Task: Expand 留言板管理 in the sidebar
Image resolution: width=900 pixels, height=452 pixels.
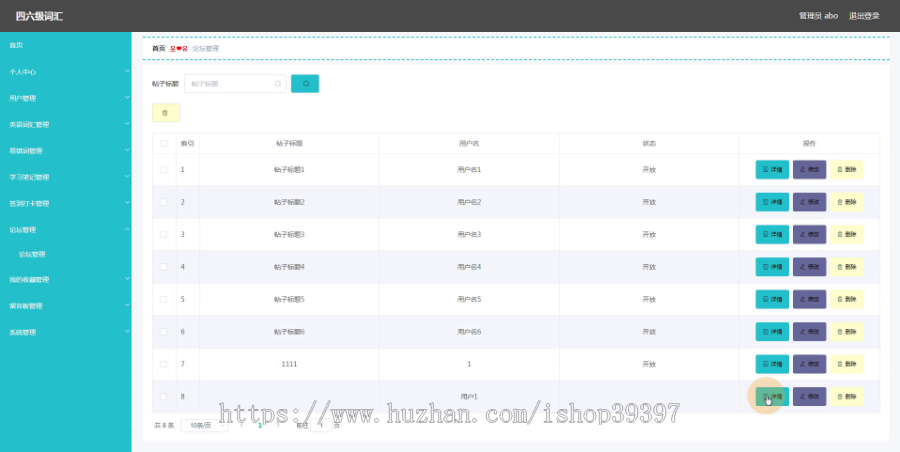Action: tap(65, 306)
